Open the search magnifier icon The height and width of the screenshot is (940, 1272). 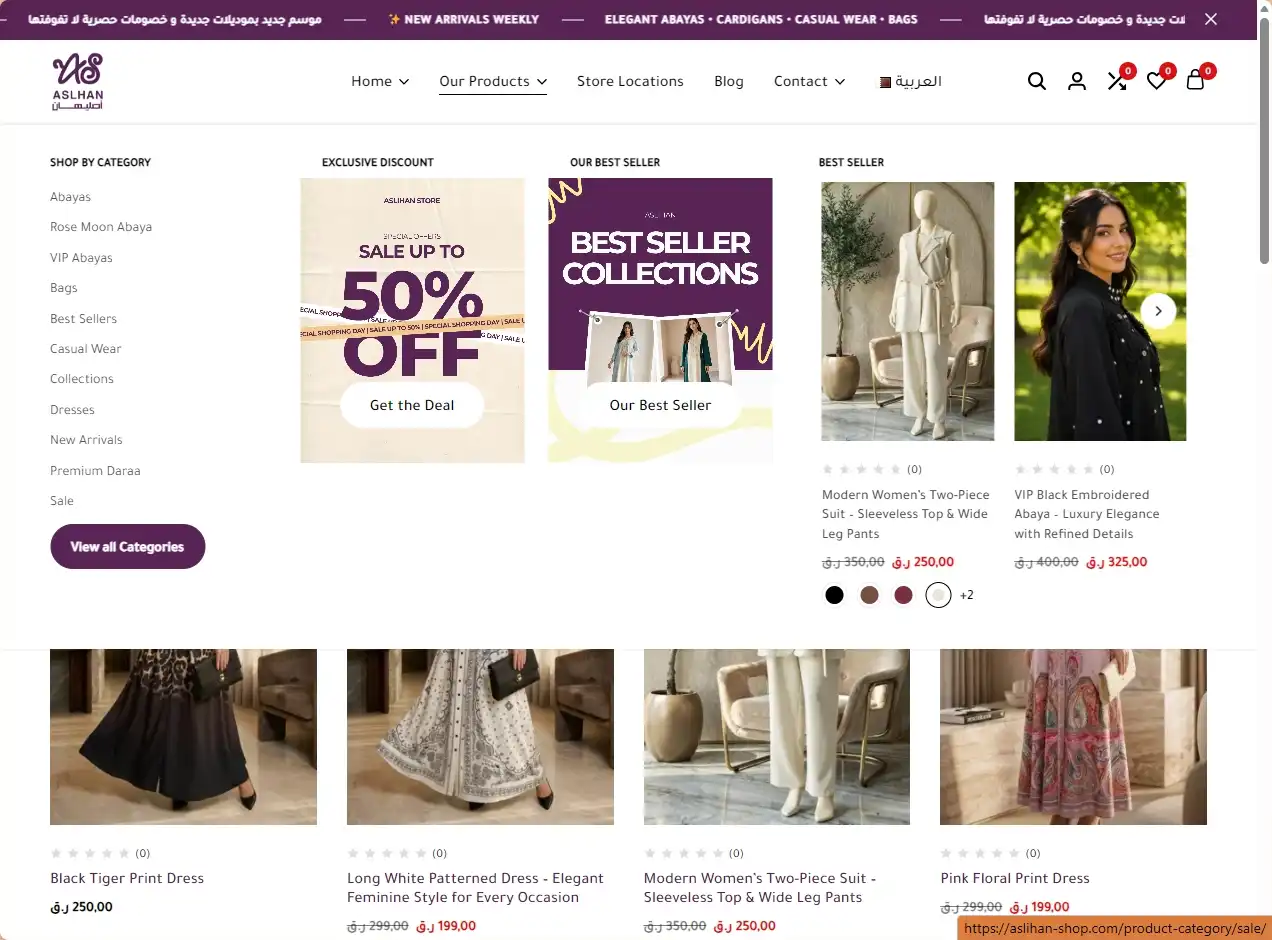[x=1037, y=81]
